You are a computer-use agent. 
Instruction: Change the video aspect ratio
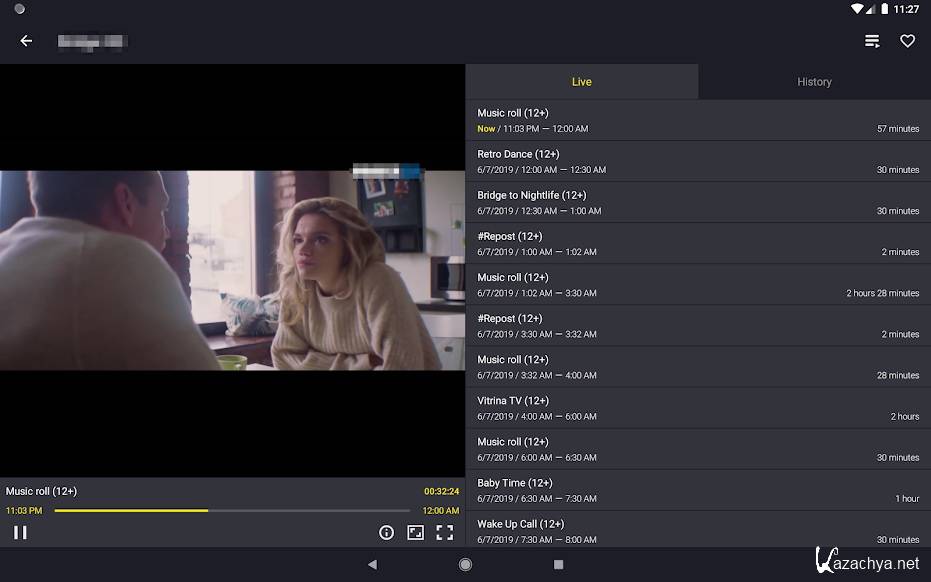(x=415, y=533)
